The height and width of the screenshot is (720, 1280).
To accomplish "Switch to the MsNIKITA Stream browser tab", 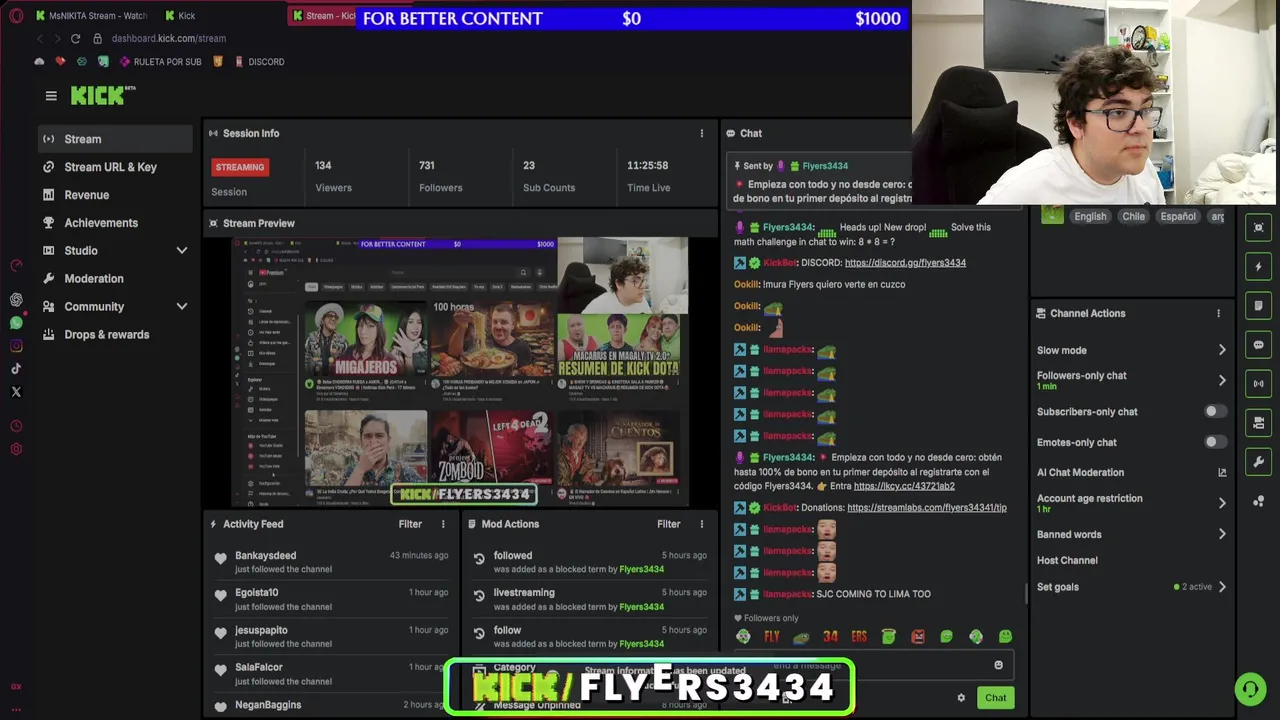I will (91, 16).
